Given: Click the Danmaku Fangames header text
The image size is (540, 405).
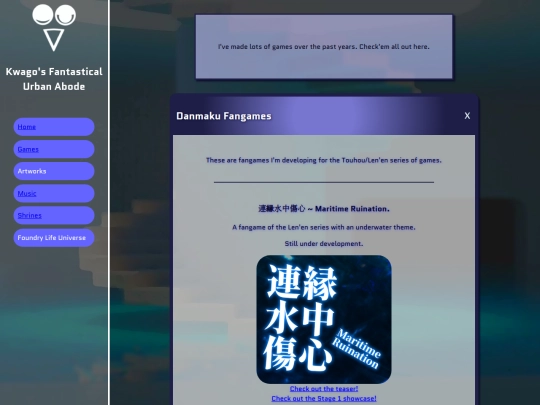Looking at the screenshot, I should (224, 116).
